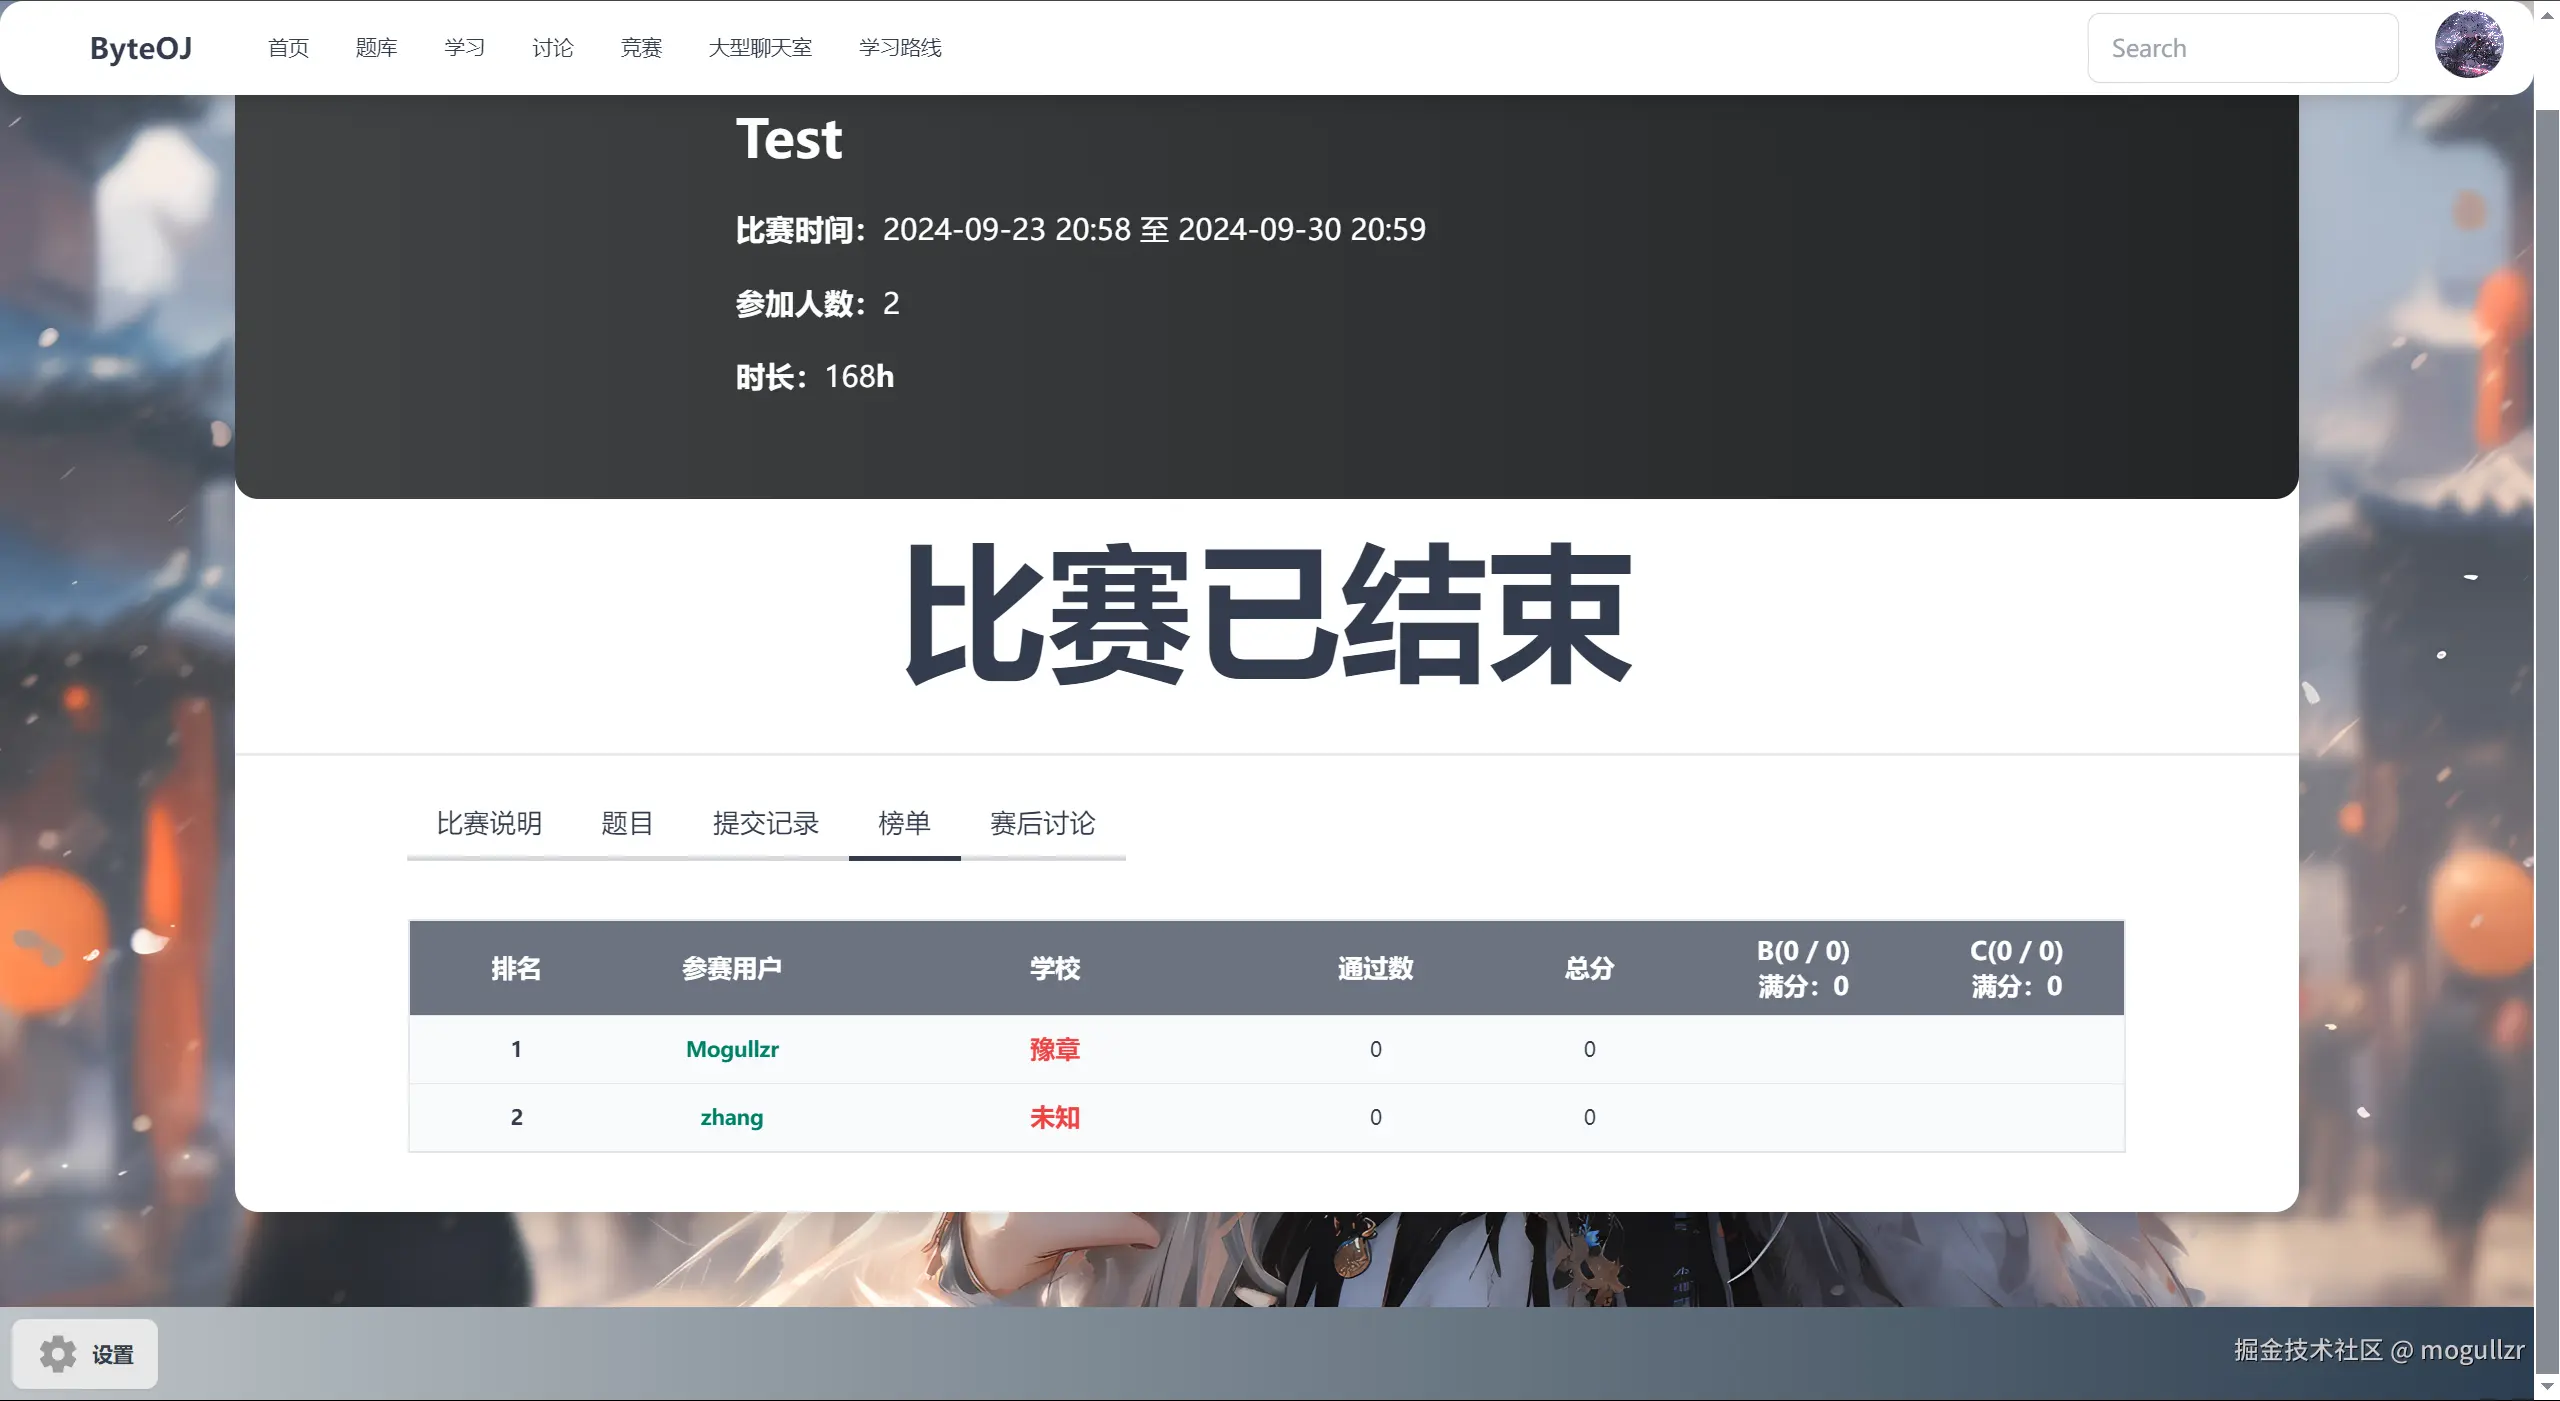Click the ByteOJ logo
This screenshot has height=1401, width=2560.
[140, 48]
